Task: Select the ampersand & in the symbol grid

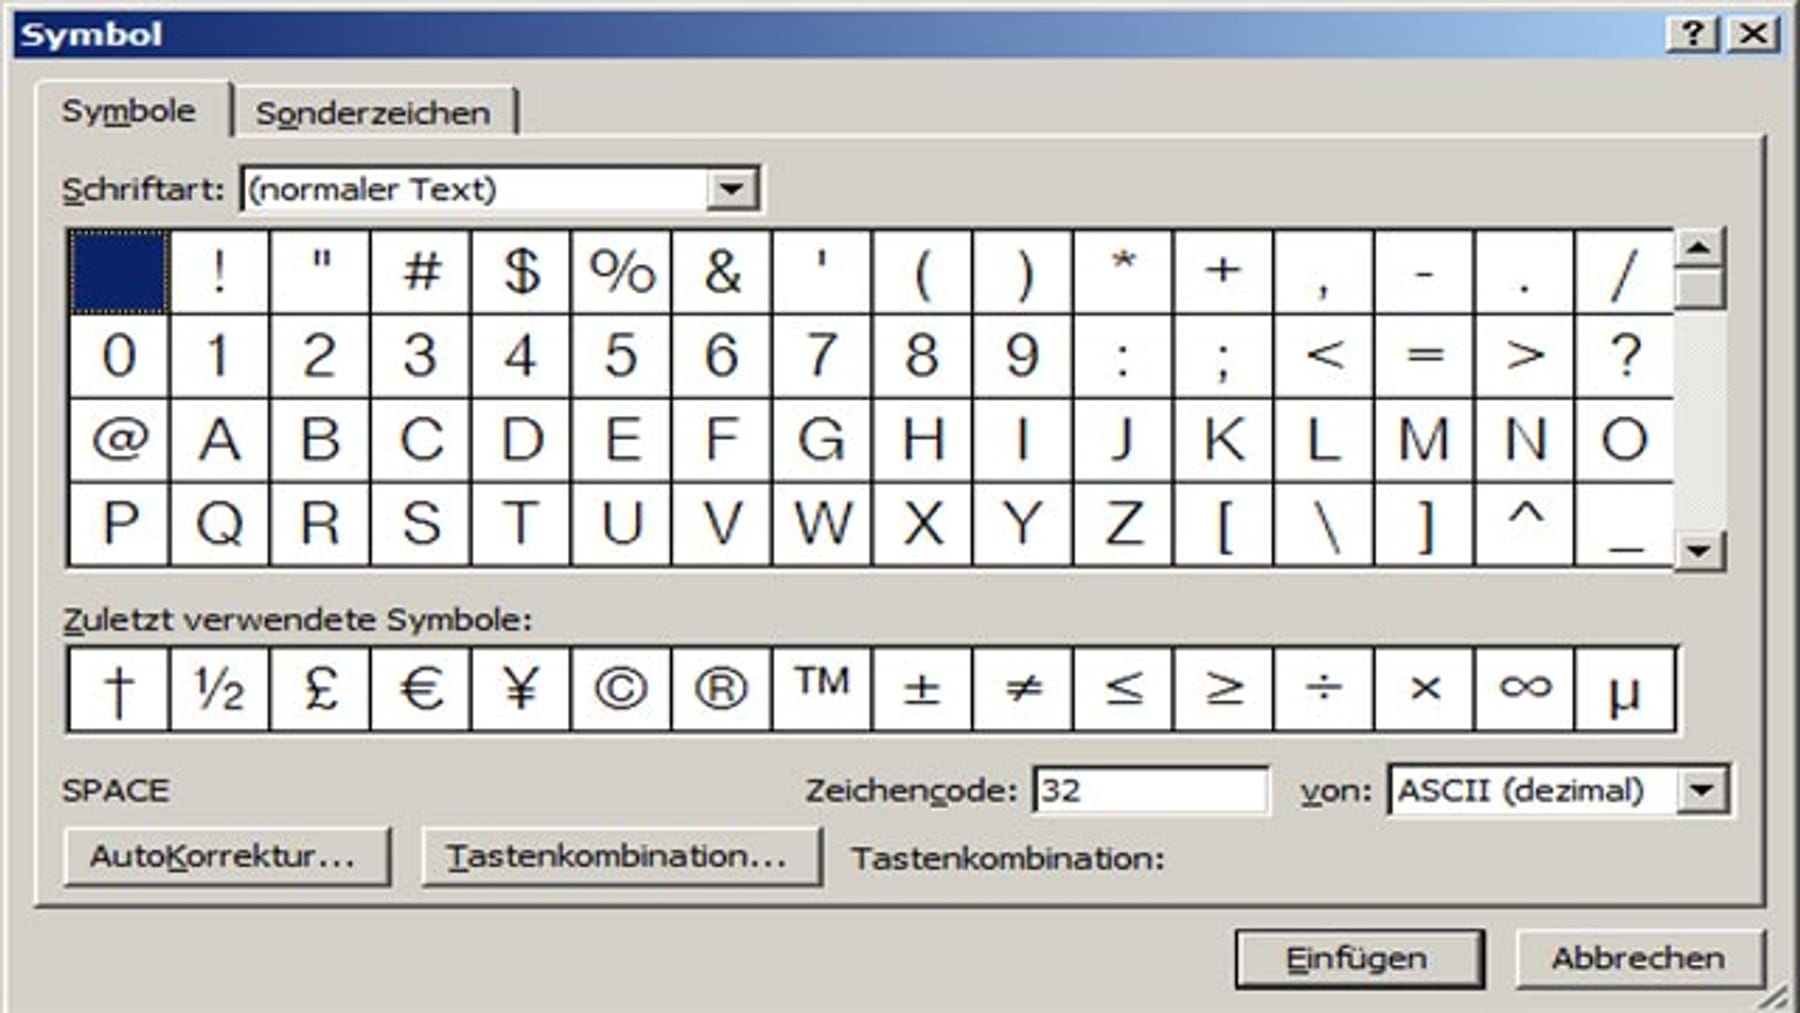Action: 722,270
